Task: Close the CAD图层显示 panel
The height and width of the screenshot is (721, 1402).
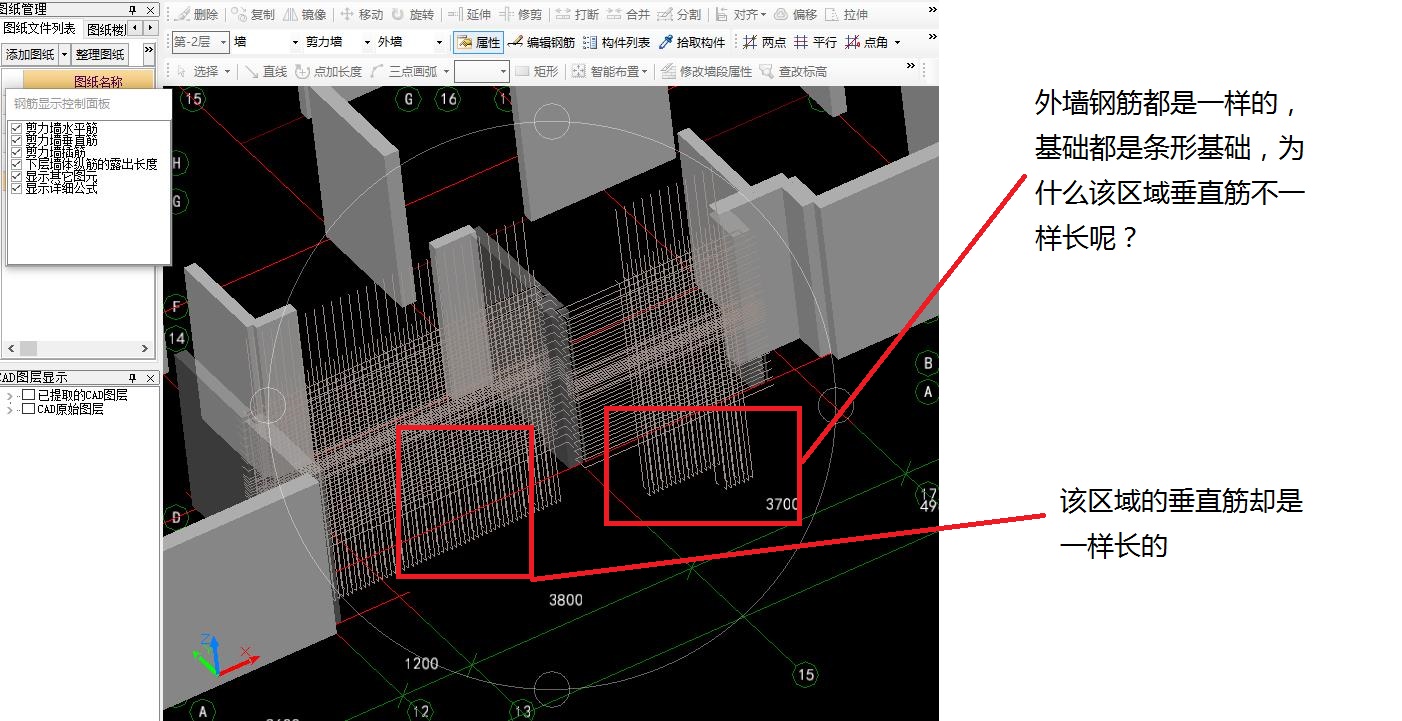Action: (x=150, y=378)
